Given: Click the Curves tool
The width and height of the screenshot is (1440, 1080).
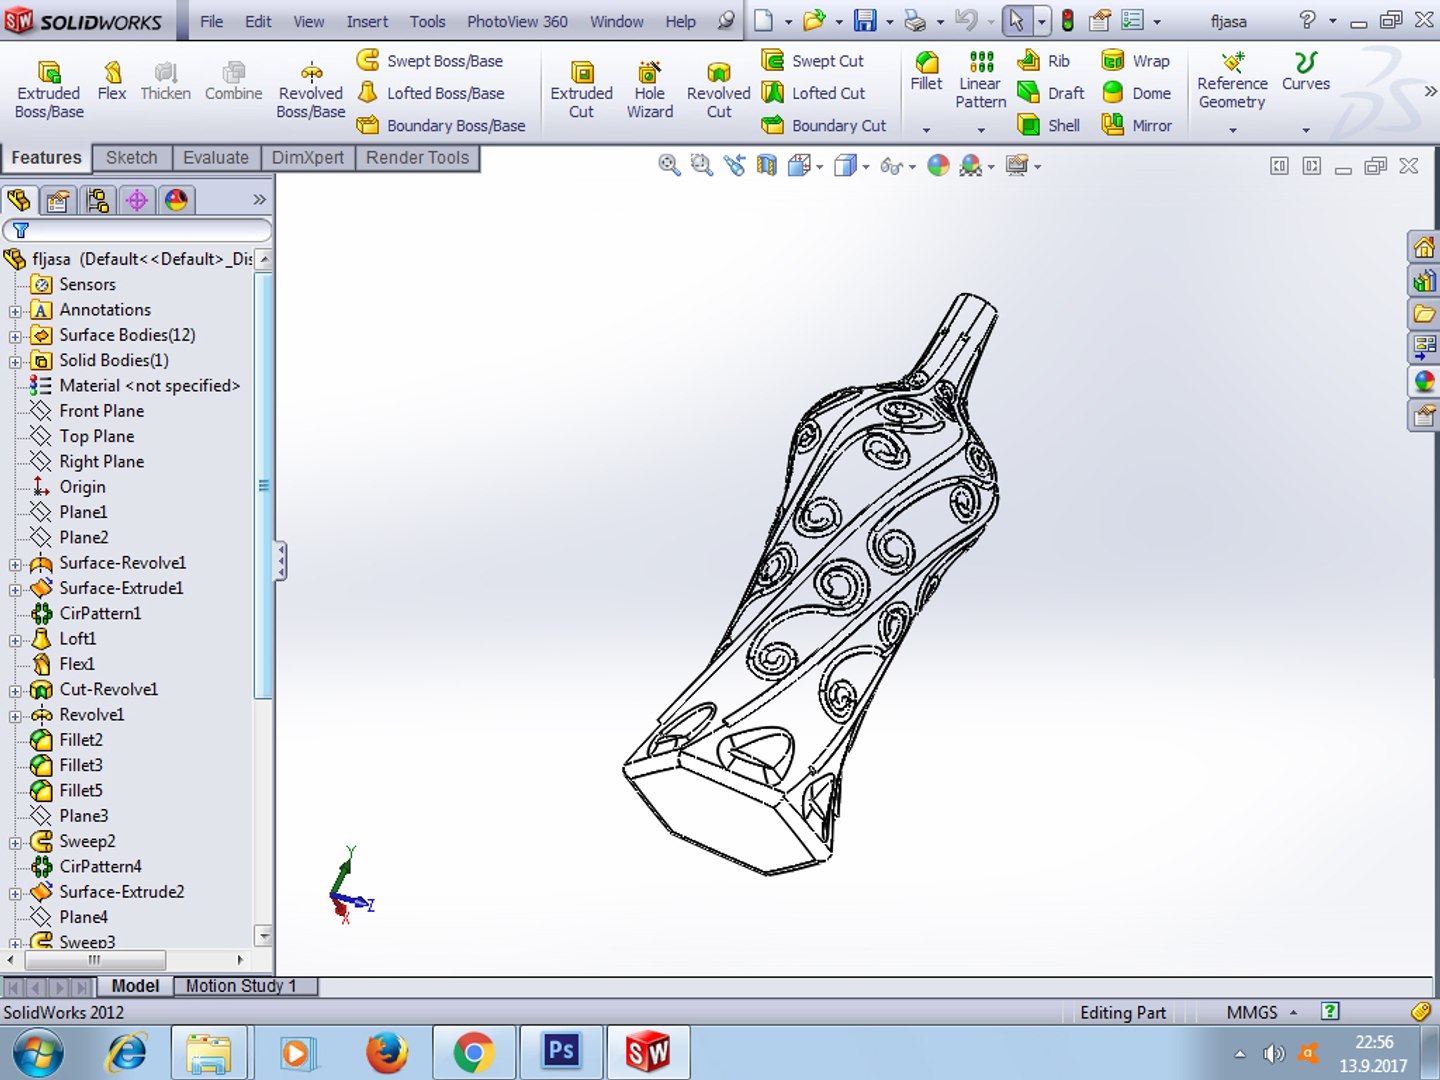Looking at the screenshot, I should (1306, 72).
